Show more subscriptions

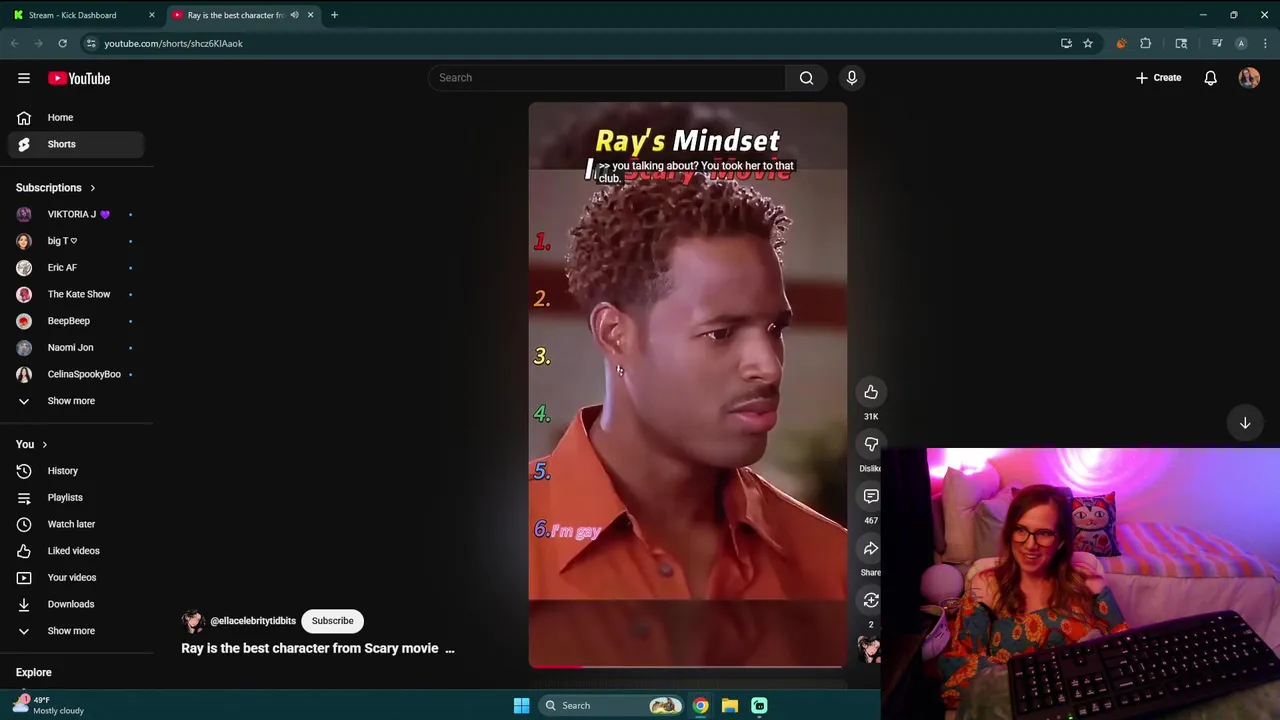click(76, 401)
